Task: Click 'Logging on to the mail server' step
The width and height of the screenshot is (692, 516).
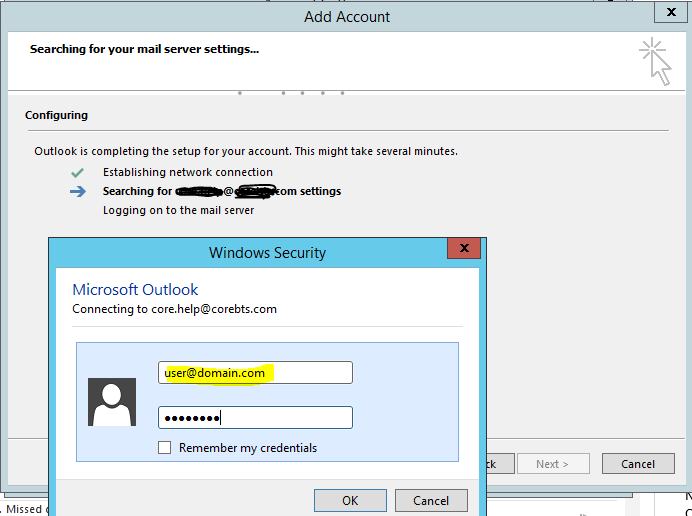Action: point(178,210)
